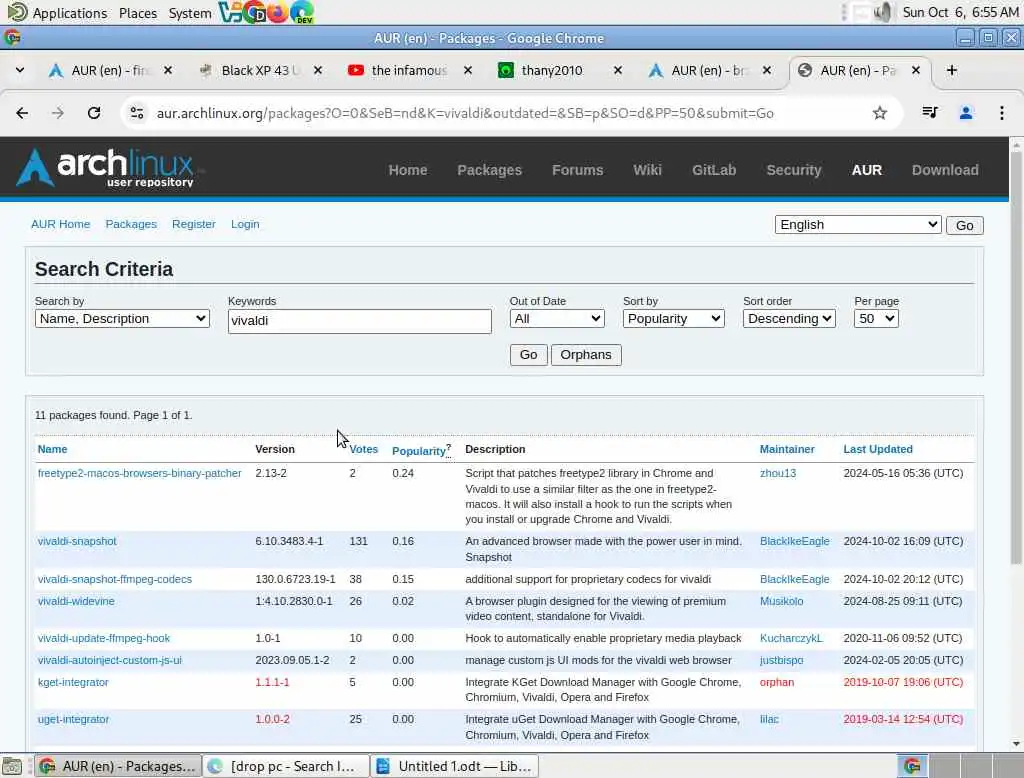
Task: Expand the 'Per page' 50 dropdown
Action: tap(876, 319)
